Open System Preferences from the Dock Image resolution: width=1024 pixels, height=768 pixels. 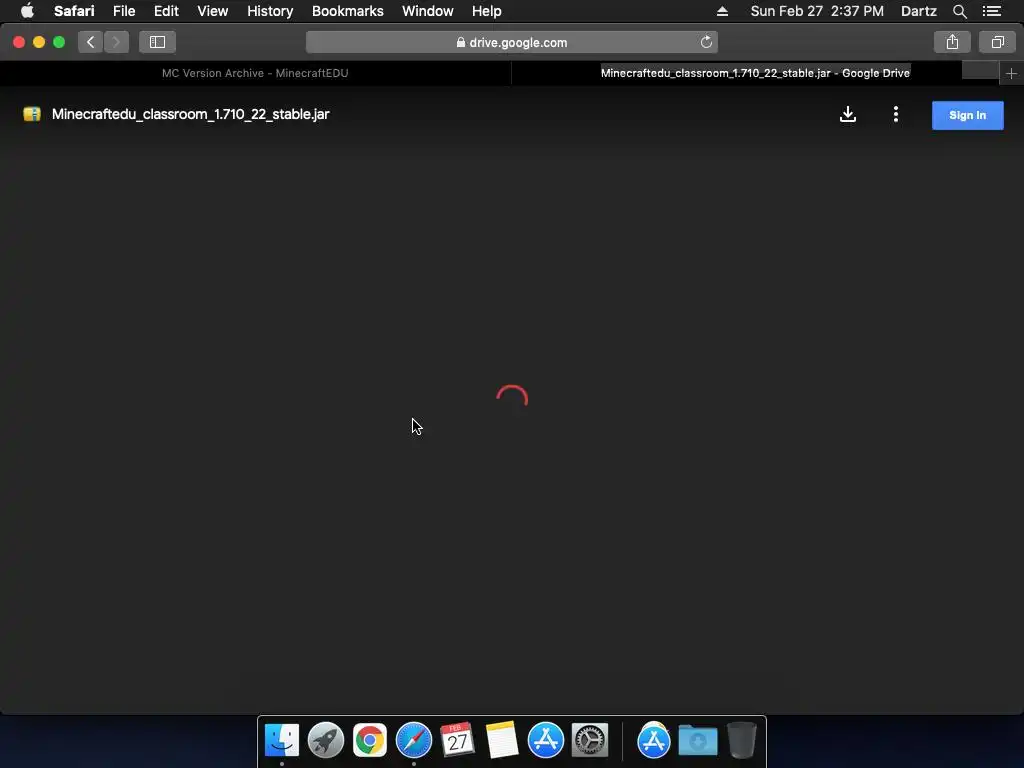pyautogui.click(x=590, y=740)
